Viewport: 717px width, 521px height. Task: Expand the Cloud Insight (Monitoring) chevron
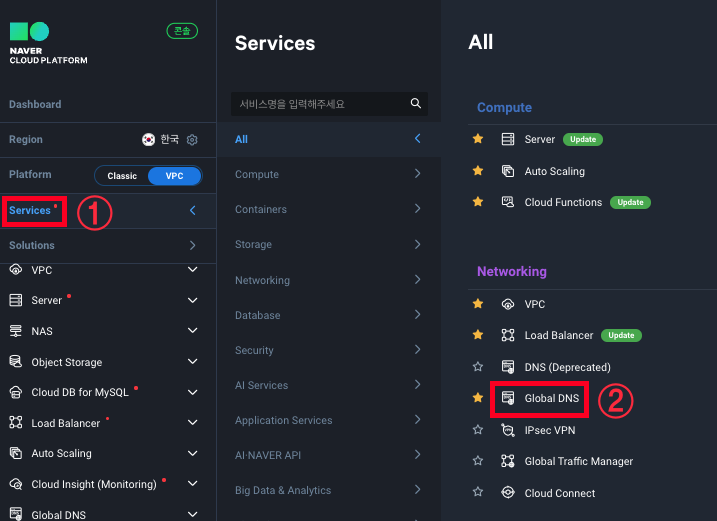pyautogui.click(x=193, y=483)
